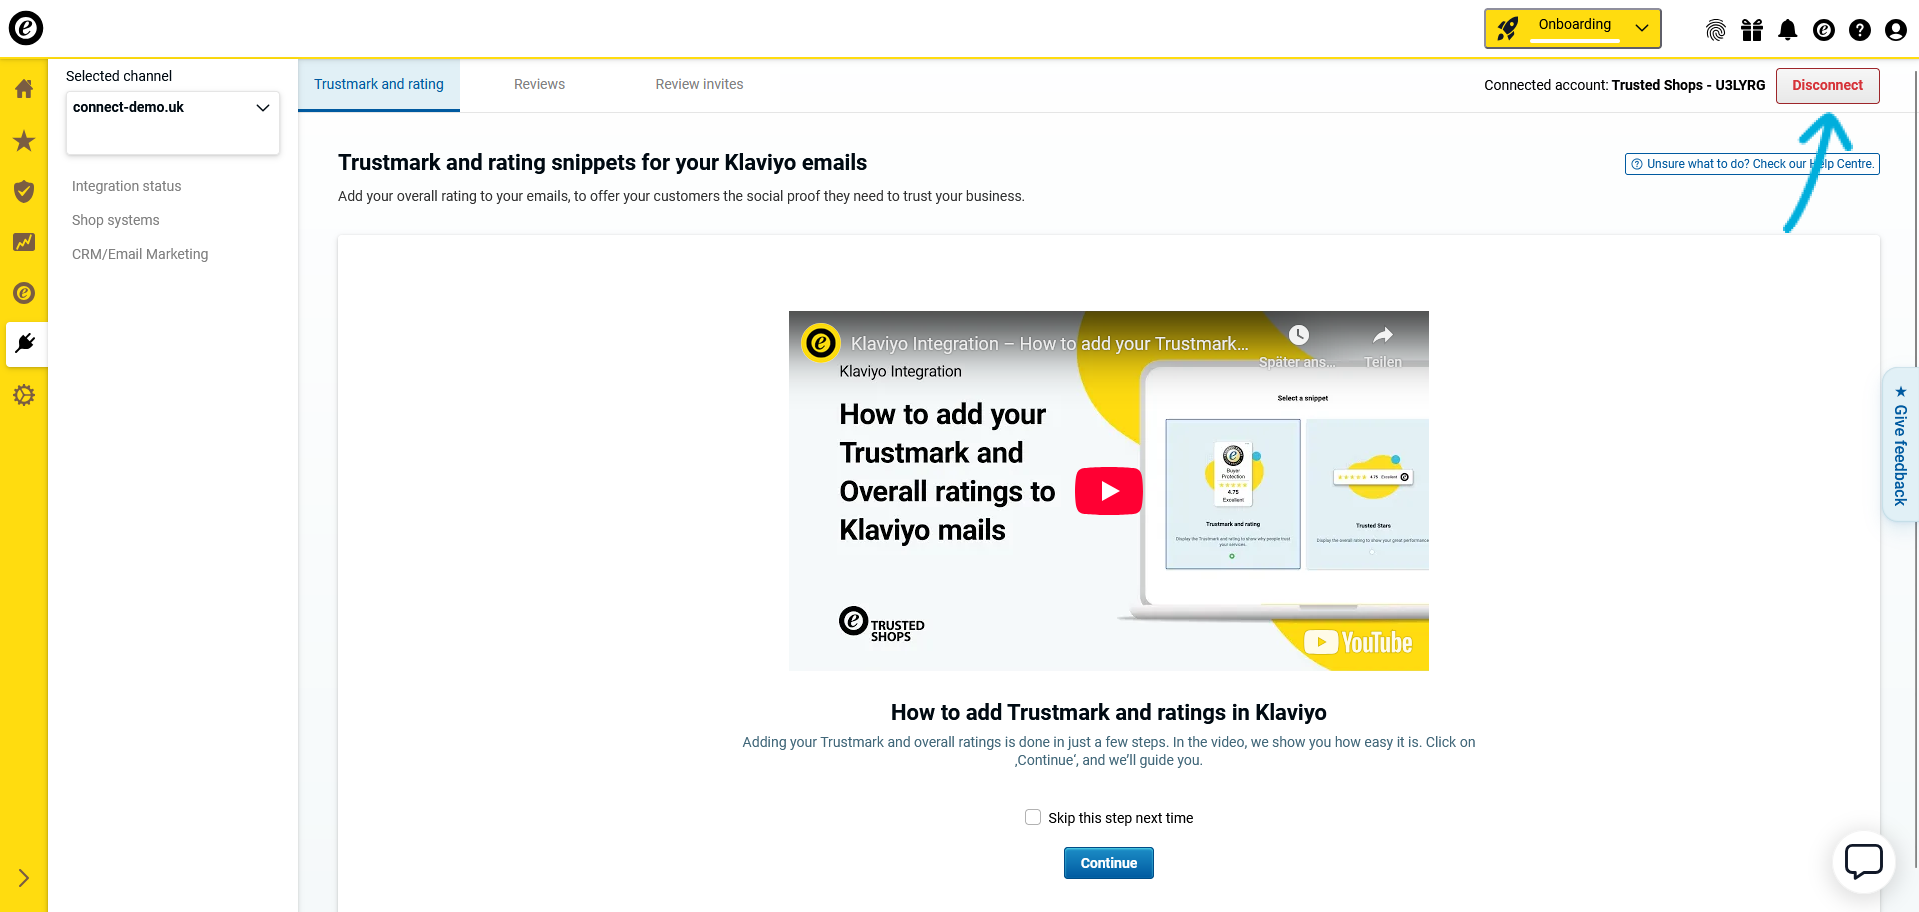Click the shield checkmark sidebar icon
The width and height of the screenshot is (1919, 912).
coord(24,192)
